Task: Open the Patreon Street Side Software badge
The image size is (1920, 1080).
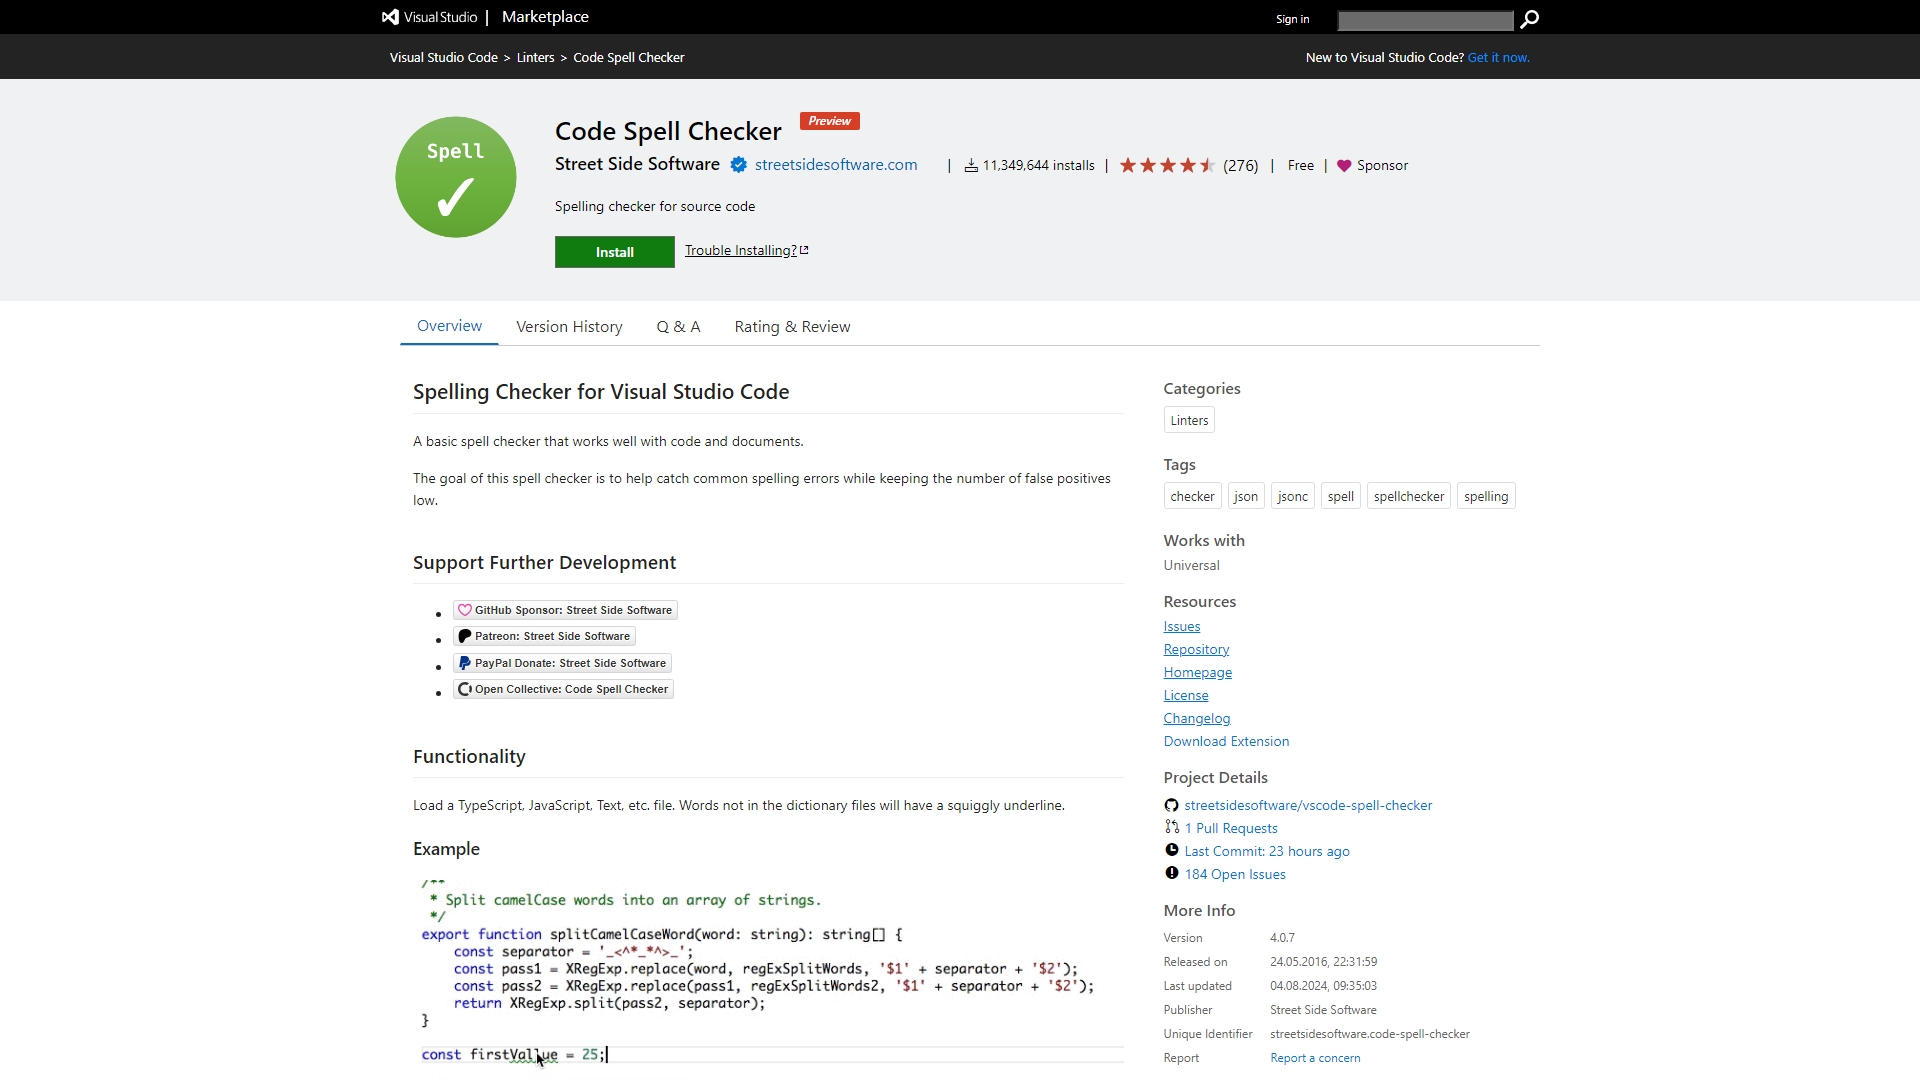Action: coord(544,636)
